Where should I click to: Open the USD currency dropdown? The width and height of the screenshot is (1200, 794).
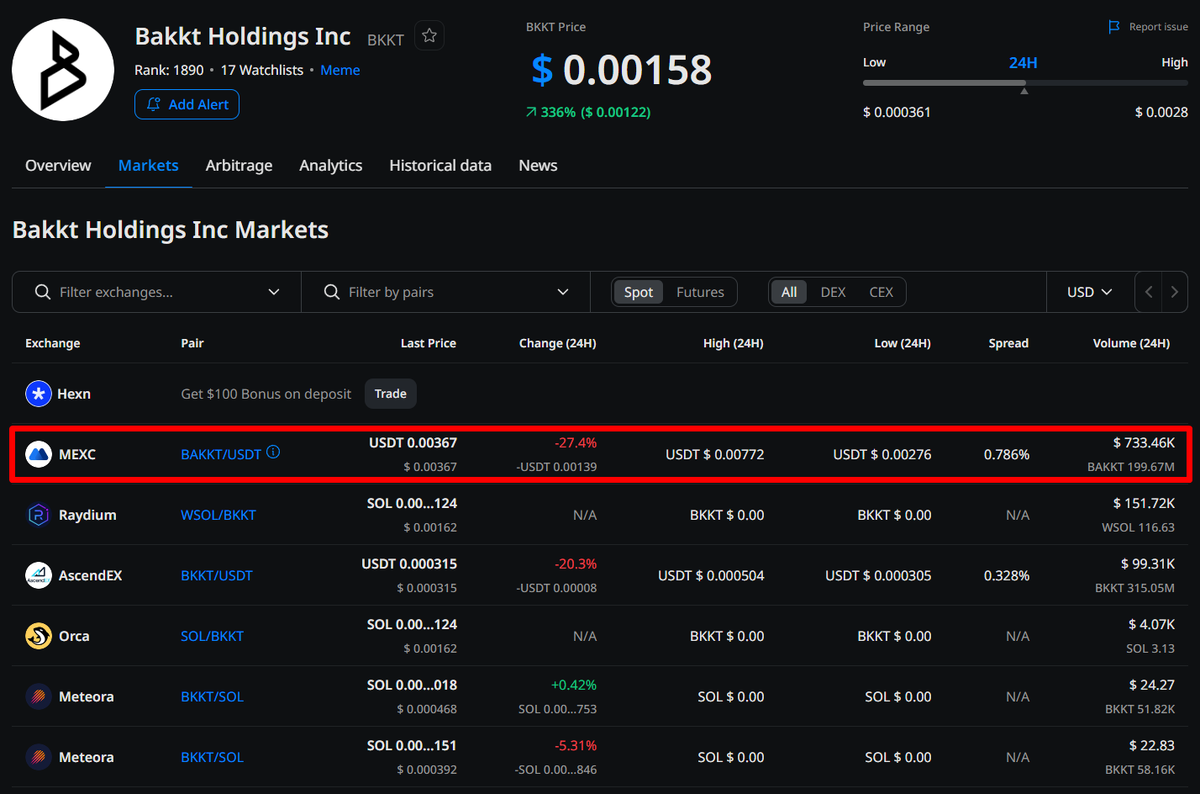coord(1090,292)
